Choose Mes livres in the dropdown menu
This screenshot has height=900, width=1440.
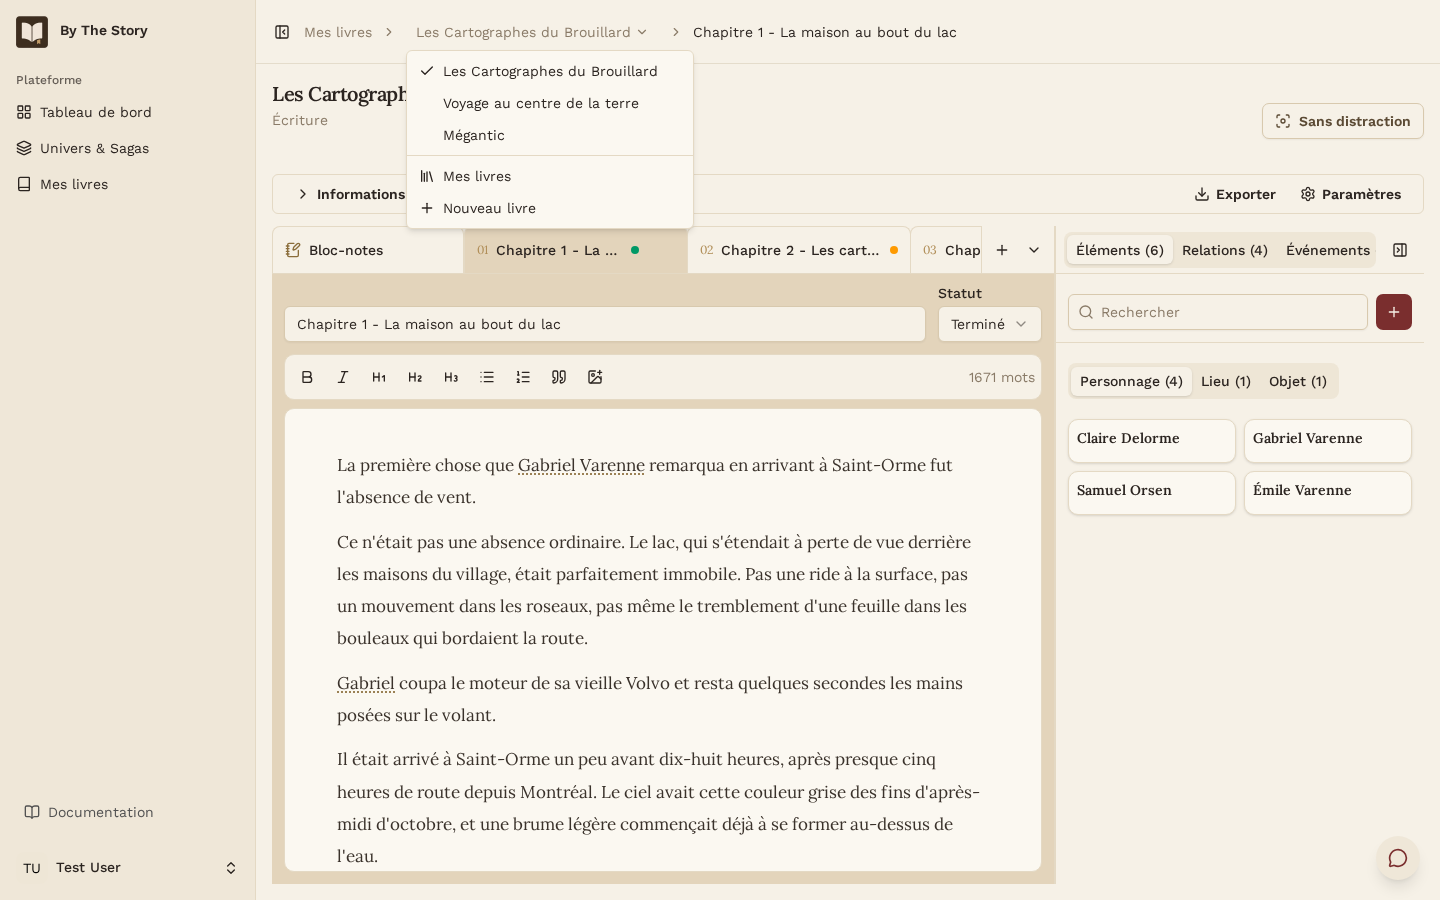(550, 176)
